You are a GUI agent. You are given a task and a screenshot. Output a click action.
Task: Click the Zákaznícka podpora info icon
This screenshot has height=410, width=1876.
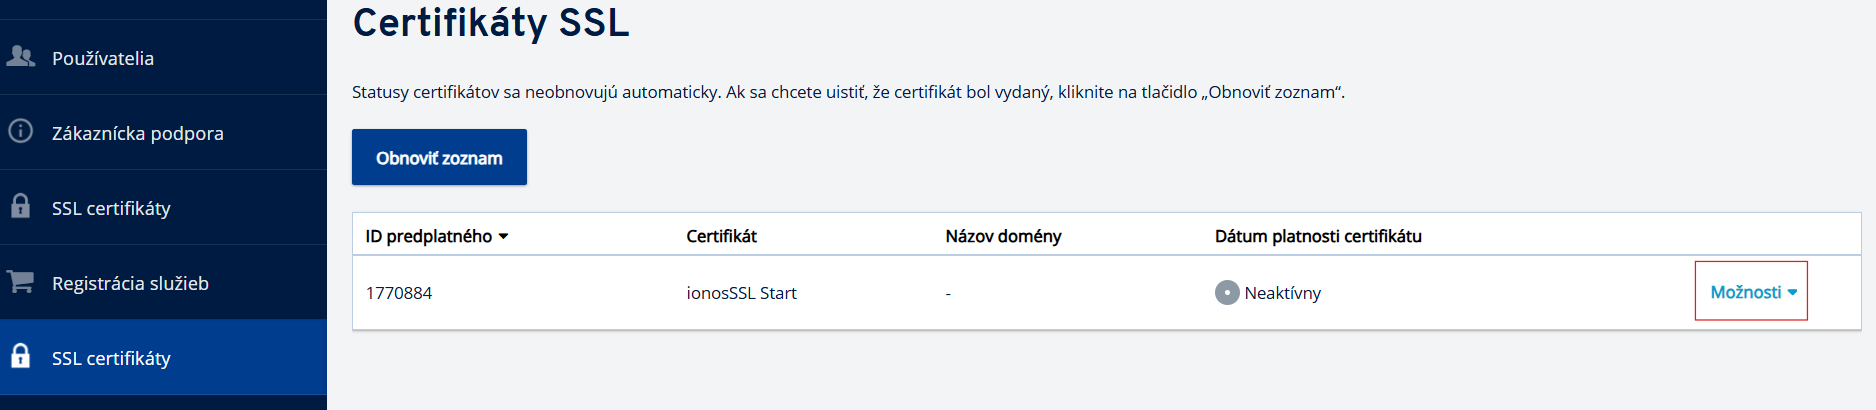click(x=20, y=132)
